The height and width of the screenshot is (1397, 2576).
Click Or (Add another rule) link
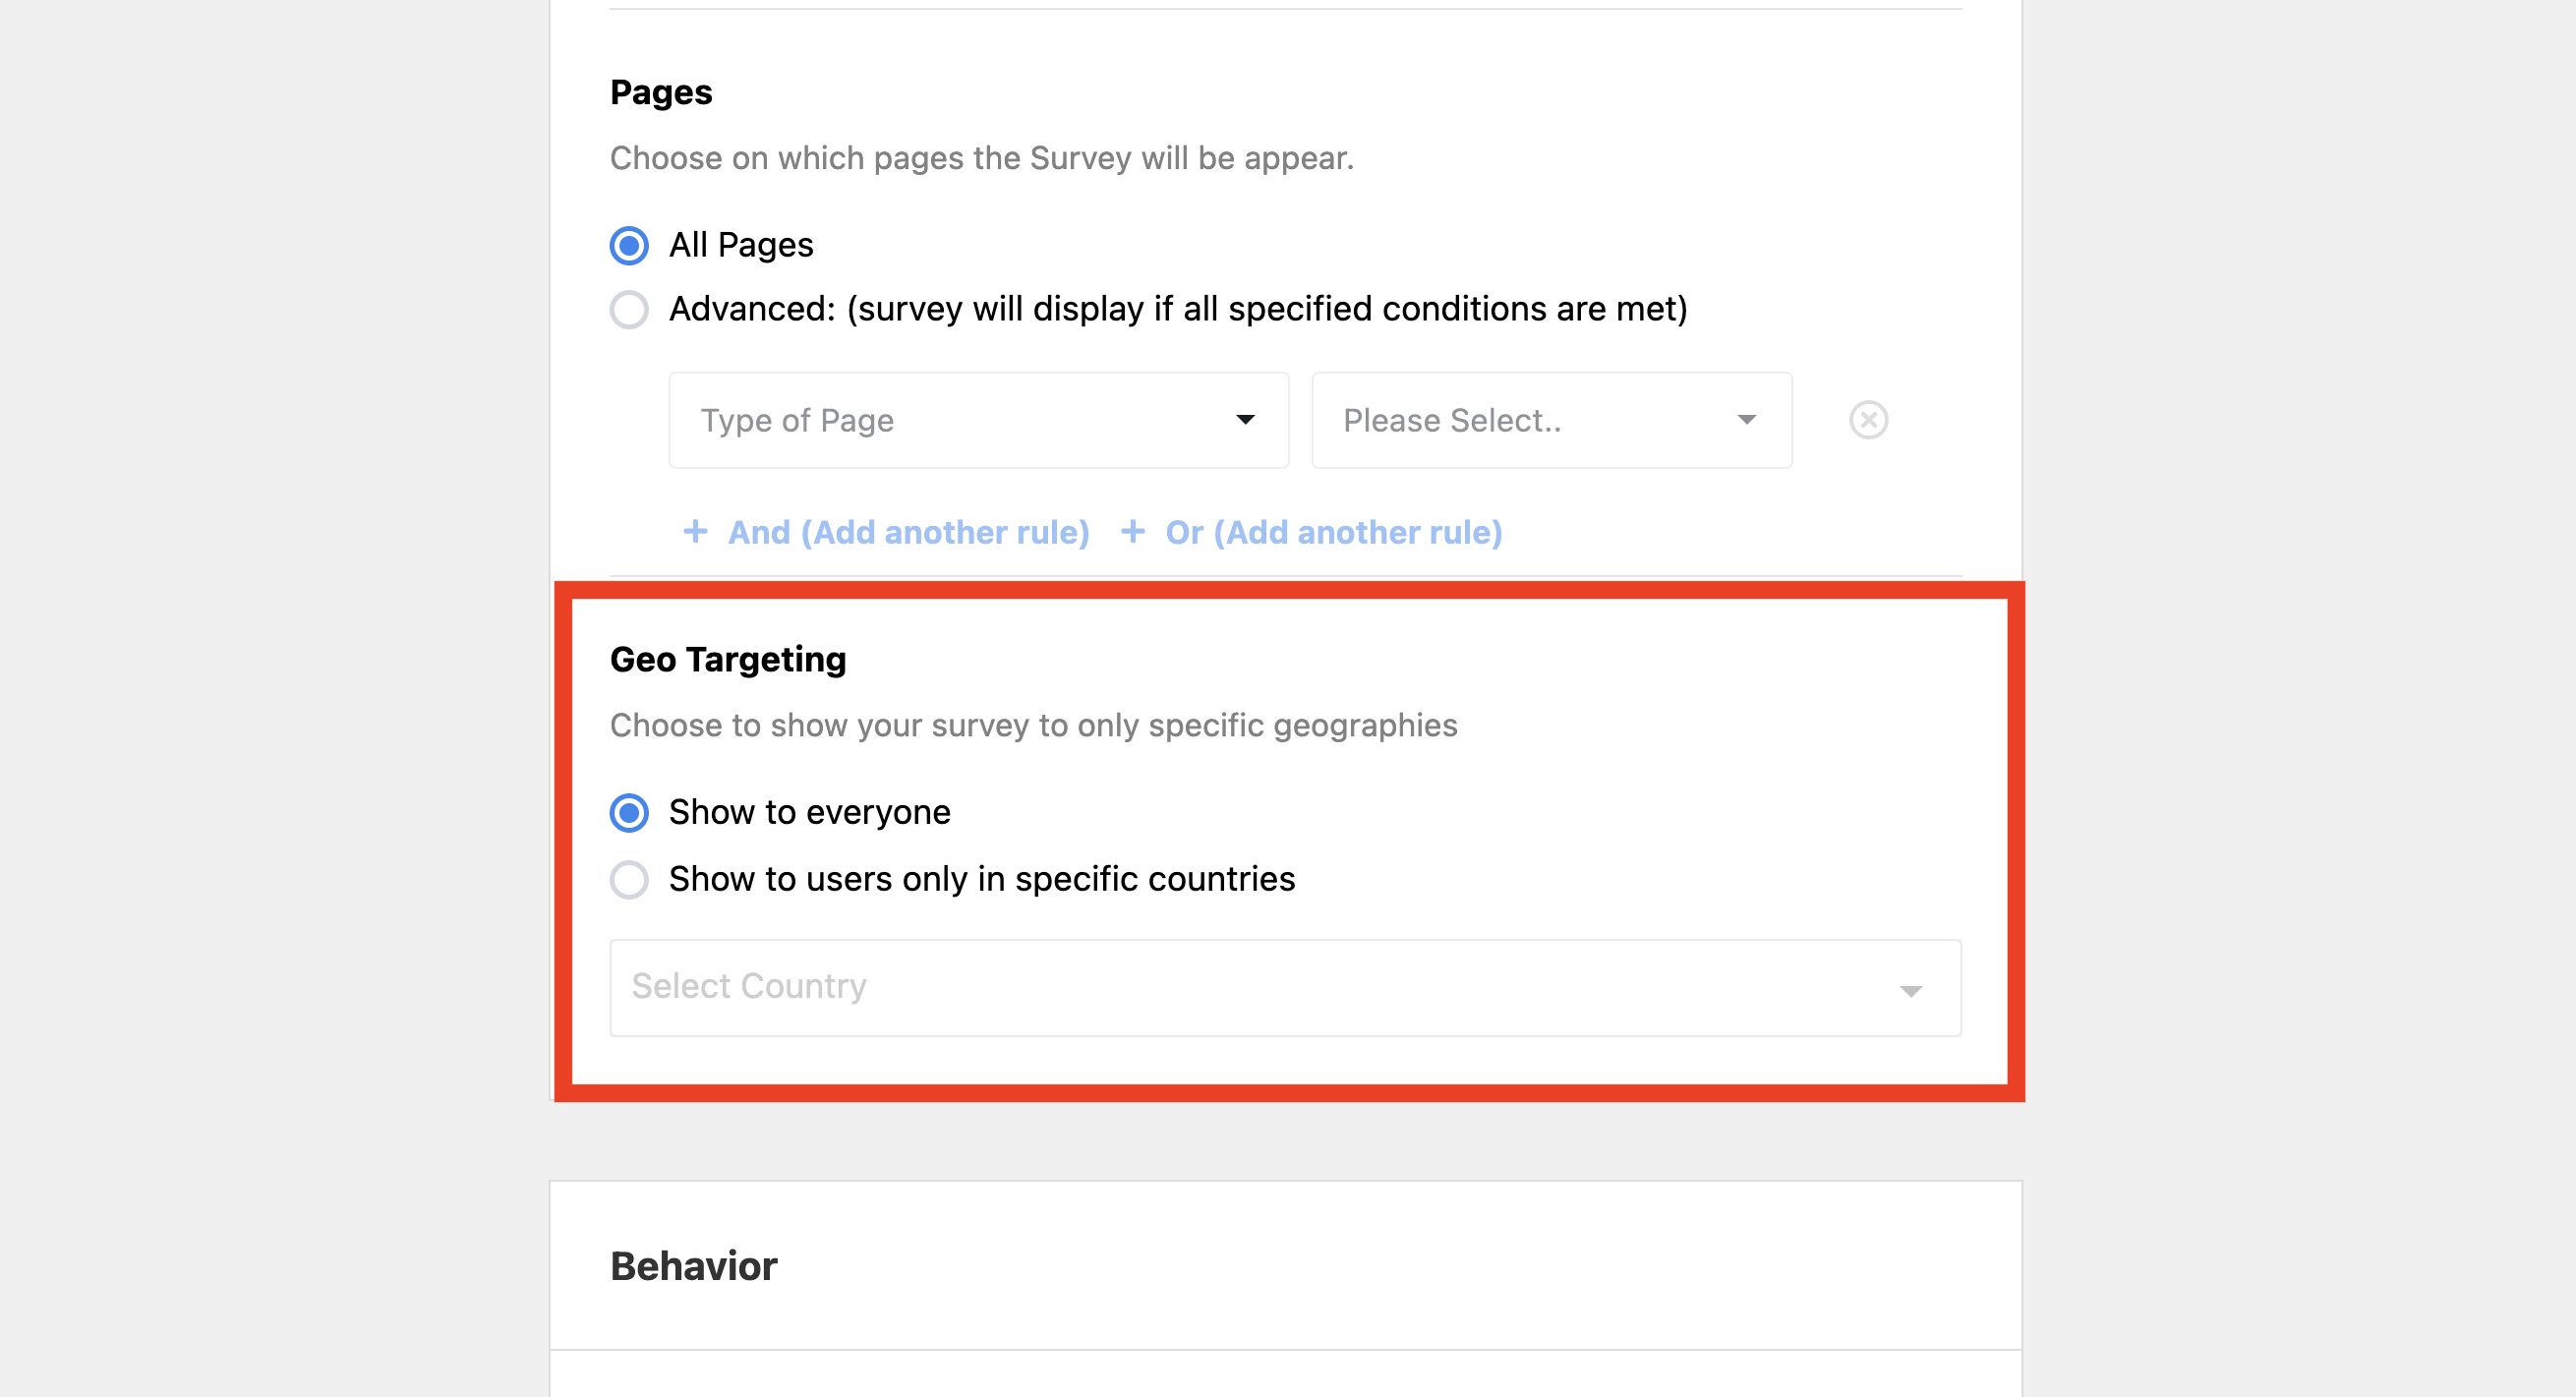[x=1312, y=532]
